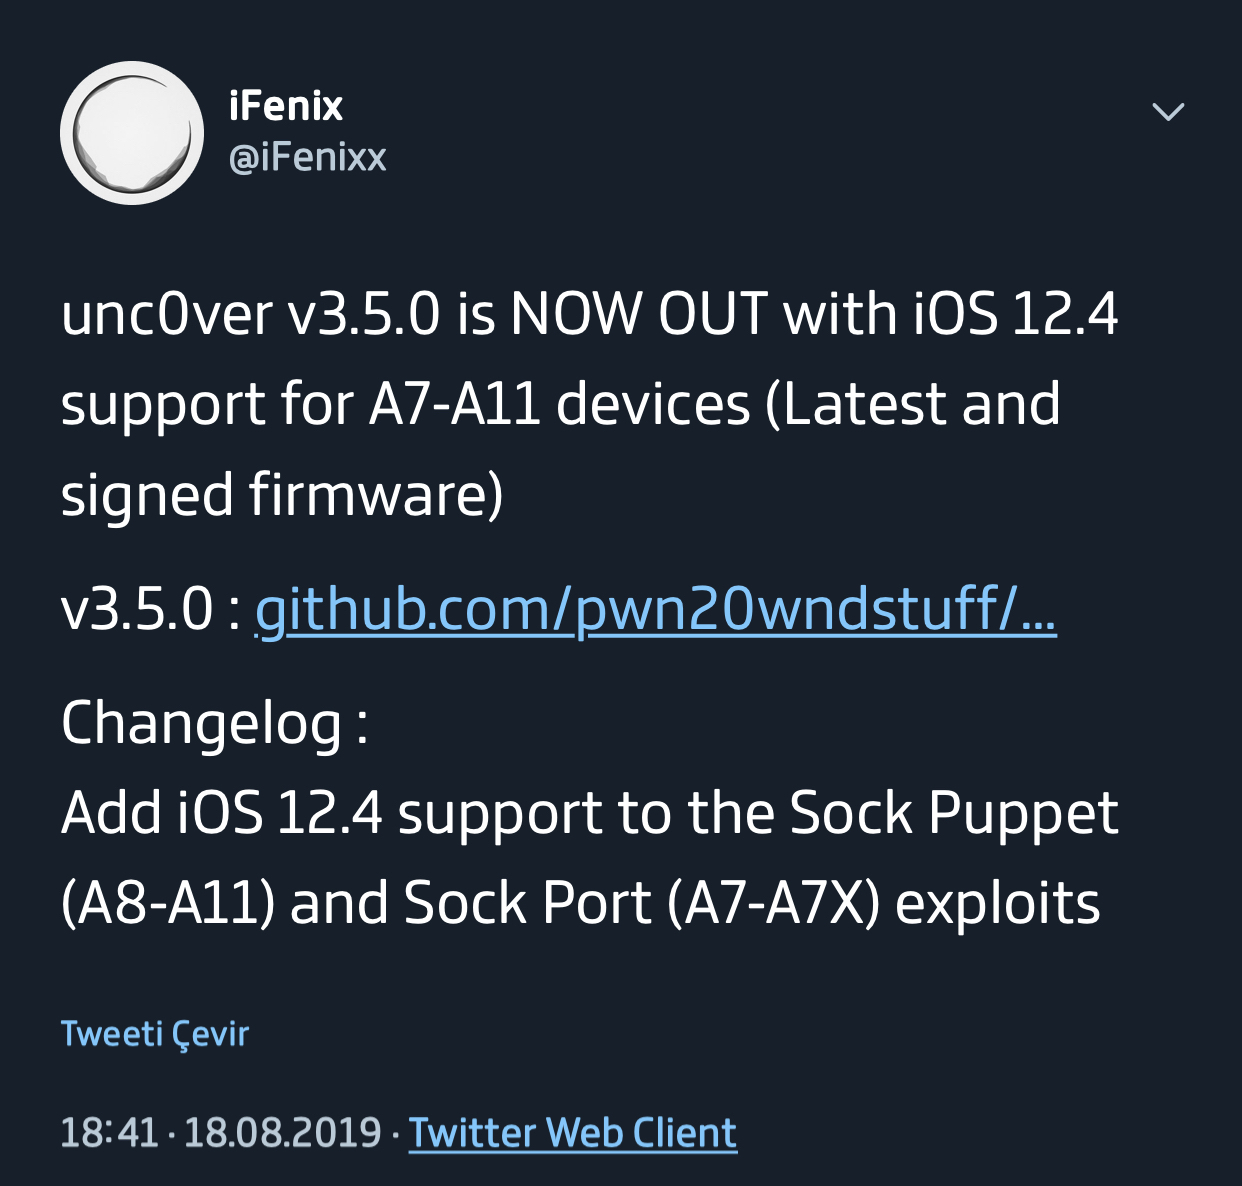1242x1186 pixels.
Task: Open the Twitter Web Client link
Action: 573,1133
